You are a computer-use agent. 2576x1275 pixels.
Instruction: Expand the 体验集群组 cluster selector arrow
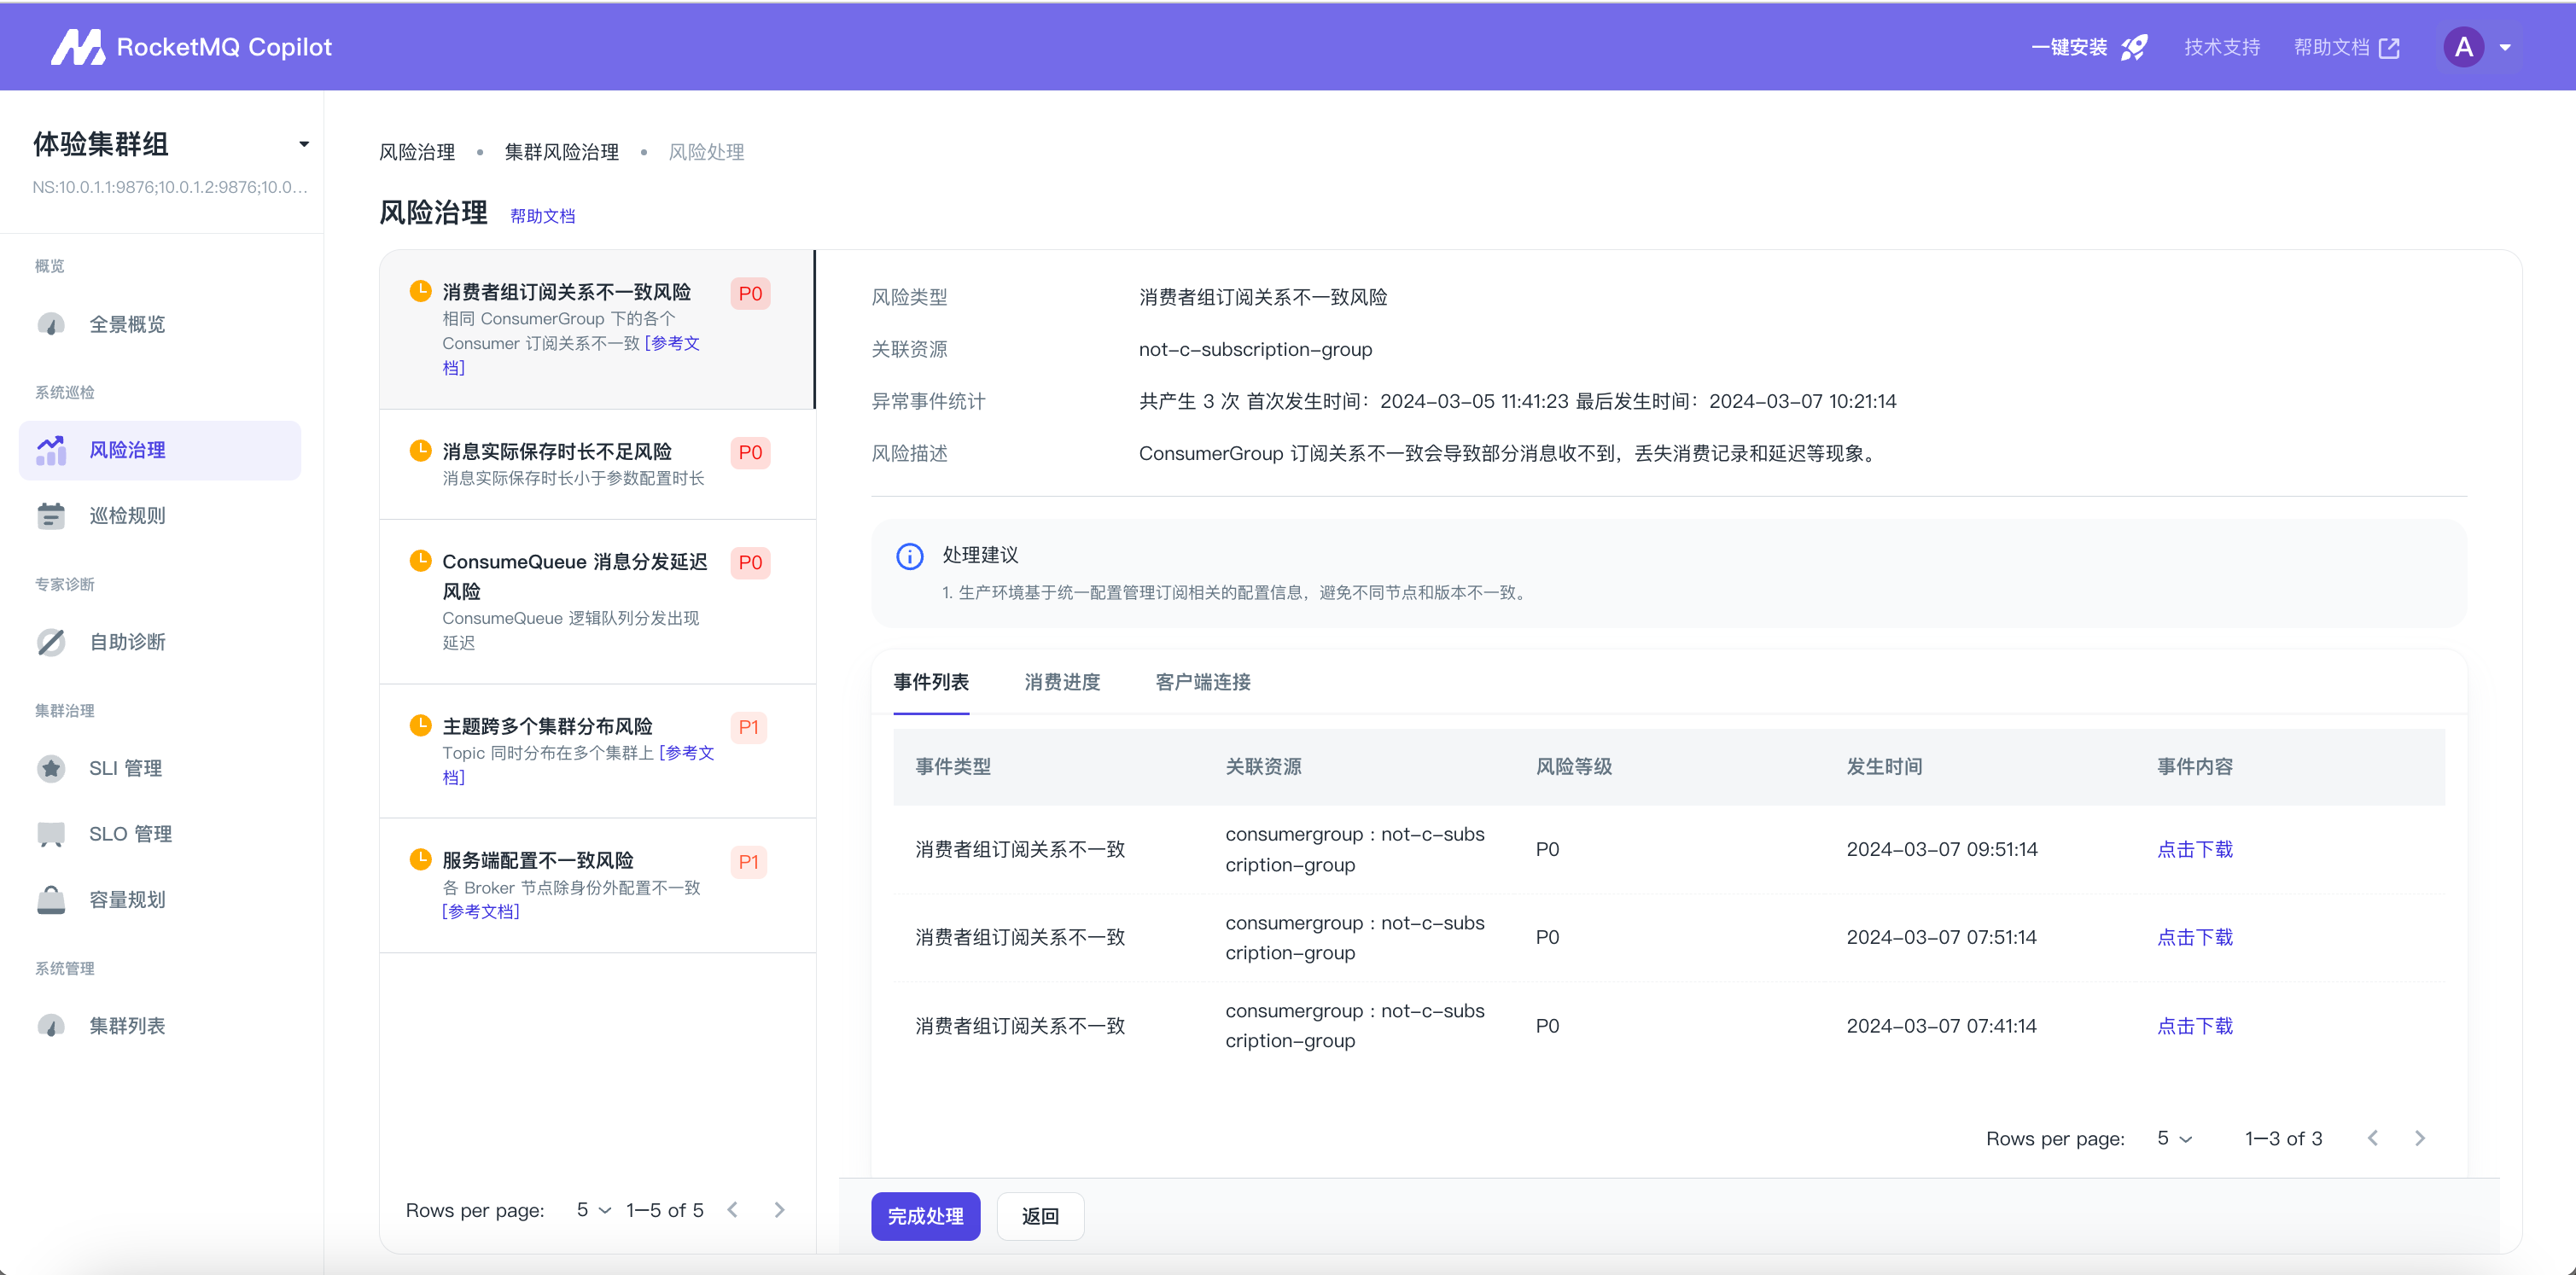point(304,144)
